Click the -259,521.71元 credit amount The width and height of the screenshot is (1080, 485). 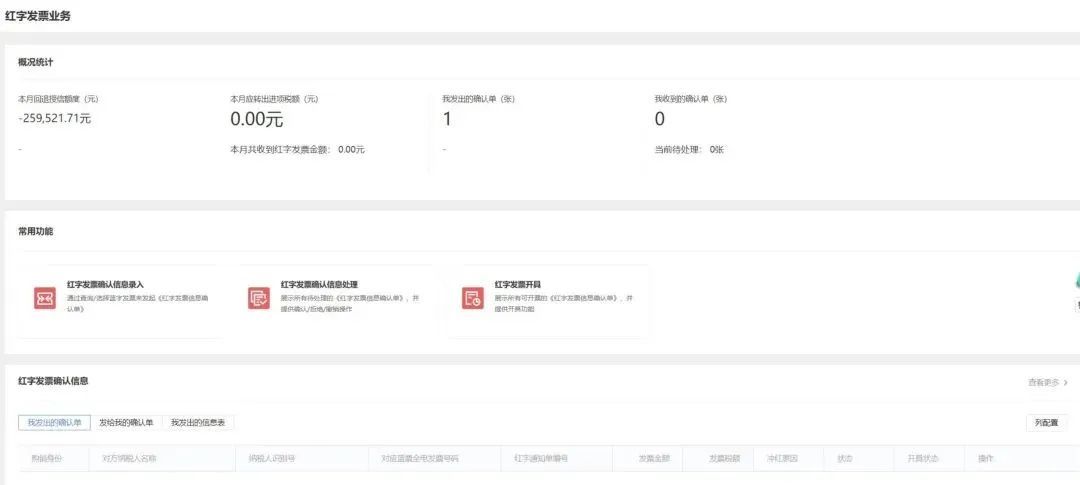(54, 118)
